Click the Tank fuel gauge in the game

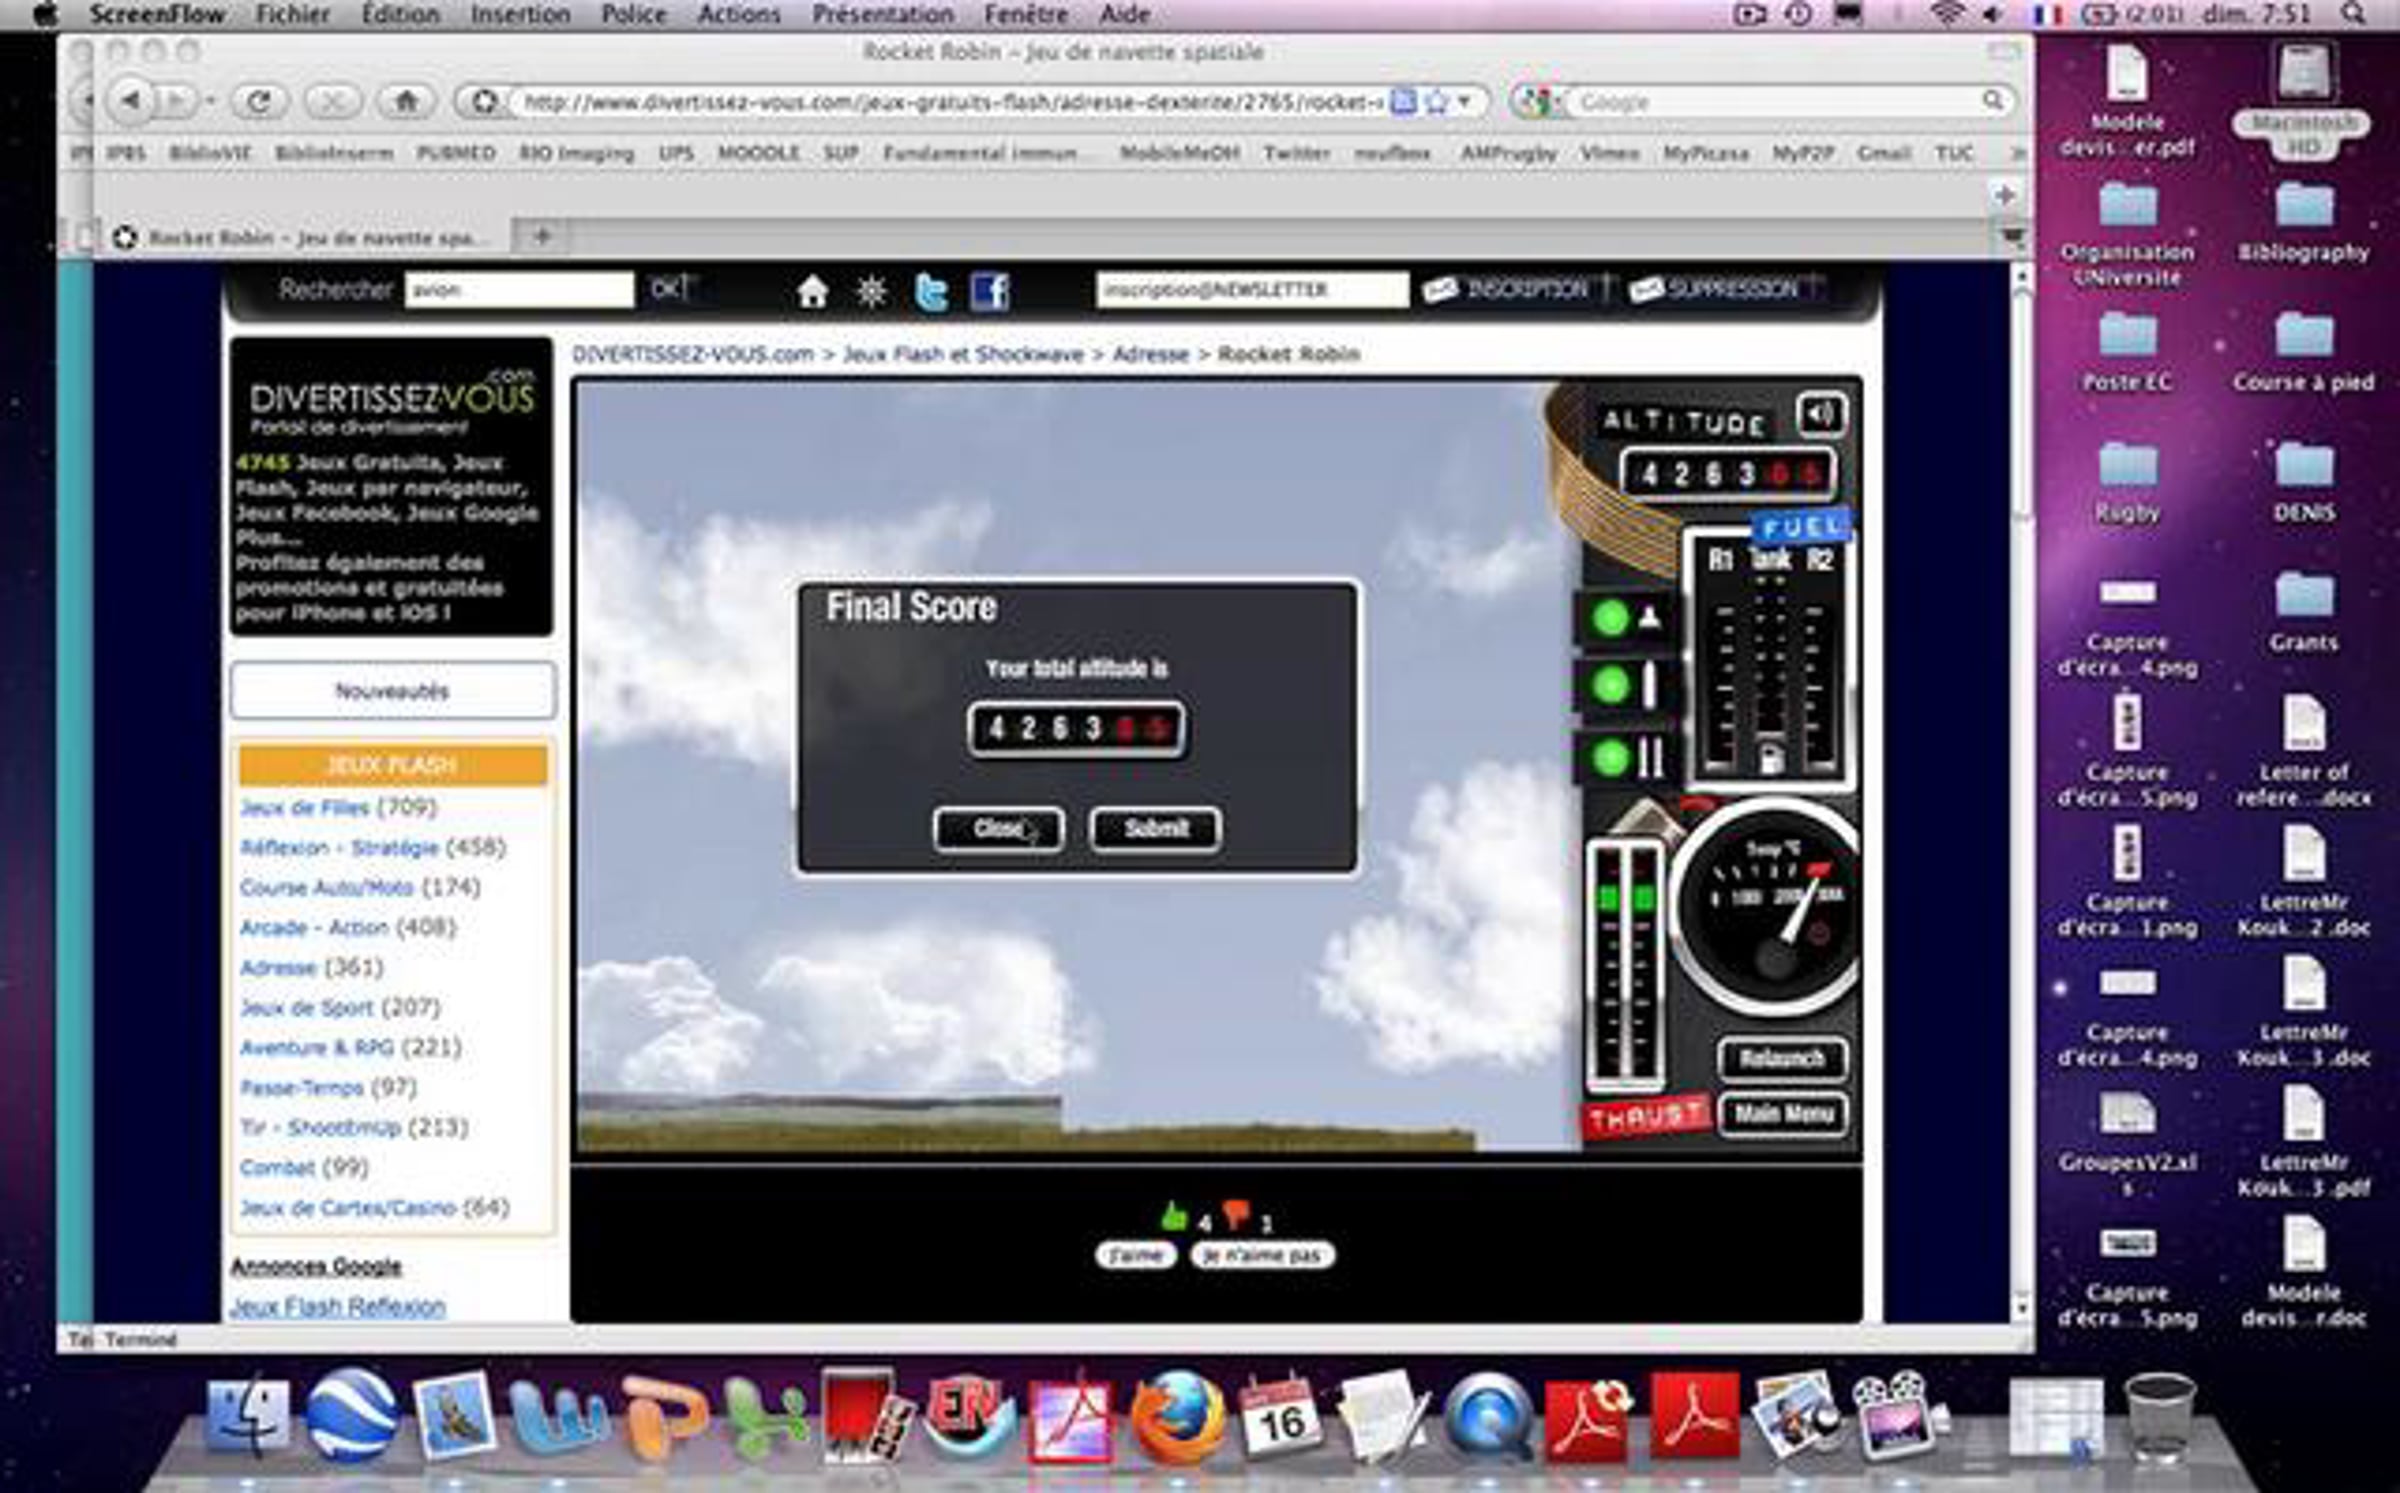point(1769,667)
